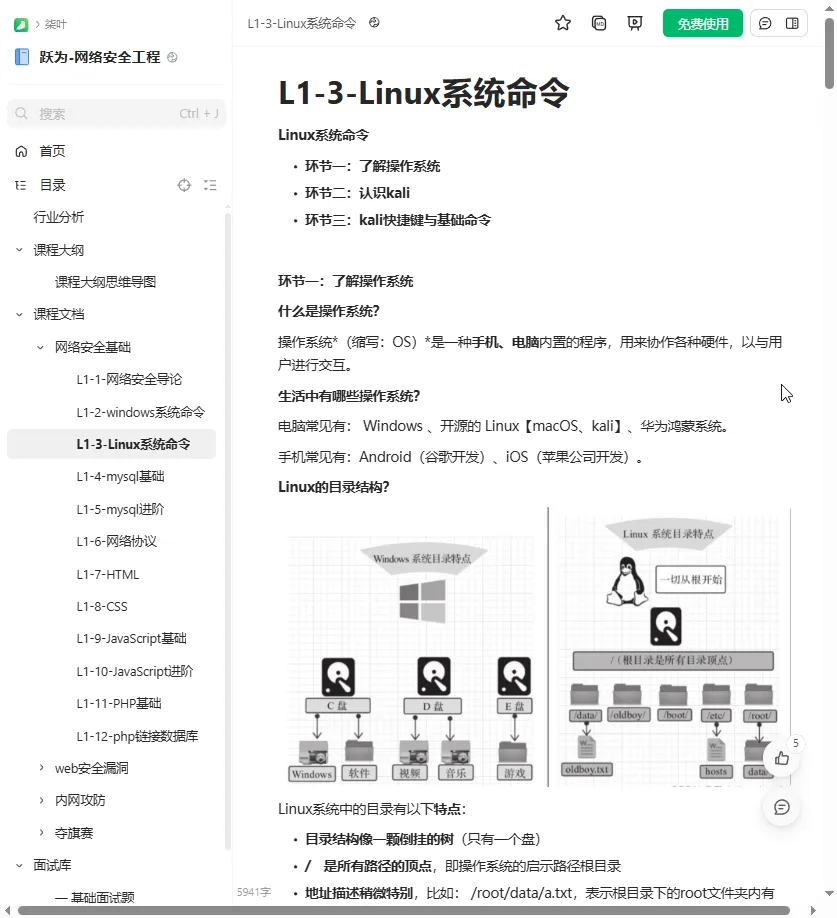Locate current document with the target icon
The height and width of the screenshot is (918, 837).
click(184, 185)
